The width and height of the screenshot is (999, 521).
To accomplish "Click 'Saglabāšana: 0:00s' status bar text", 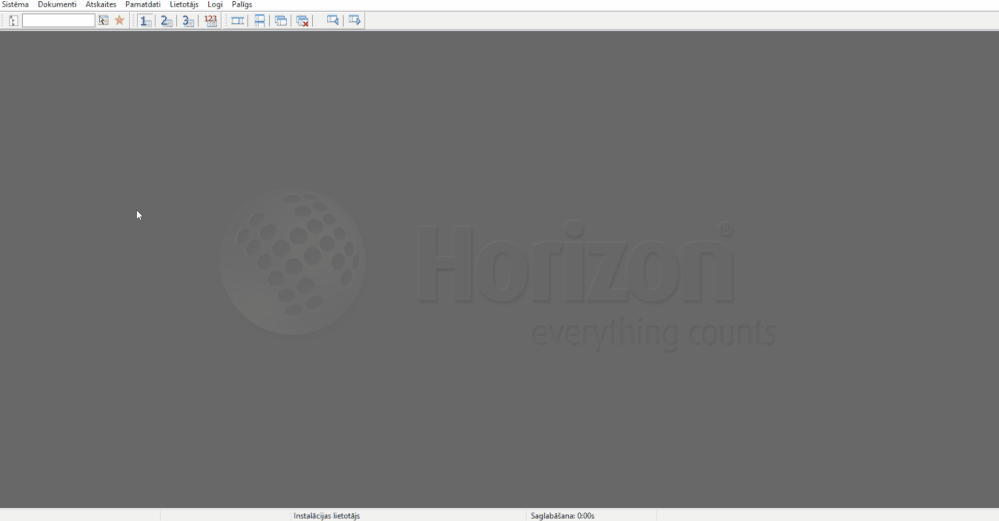I will click(x=563, y=516).
